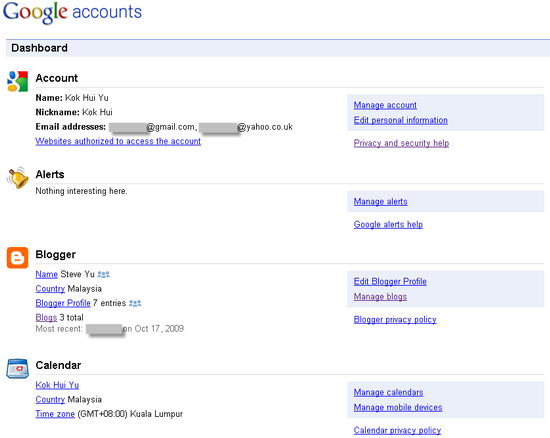The height and width of the screenshot is (438, 550).
Task: Open Blogger privacy policy link
Action: tap(395, 320)
